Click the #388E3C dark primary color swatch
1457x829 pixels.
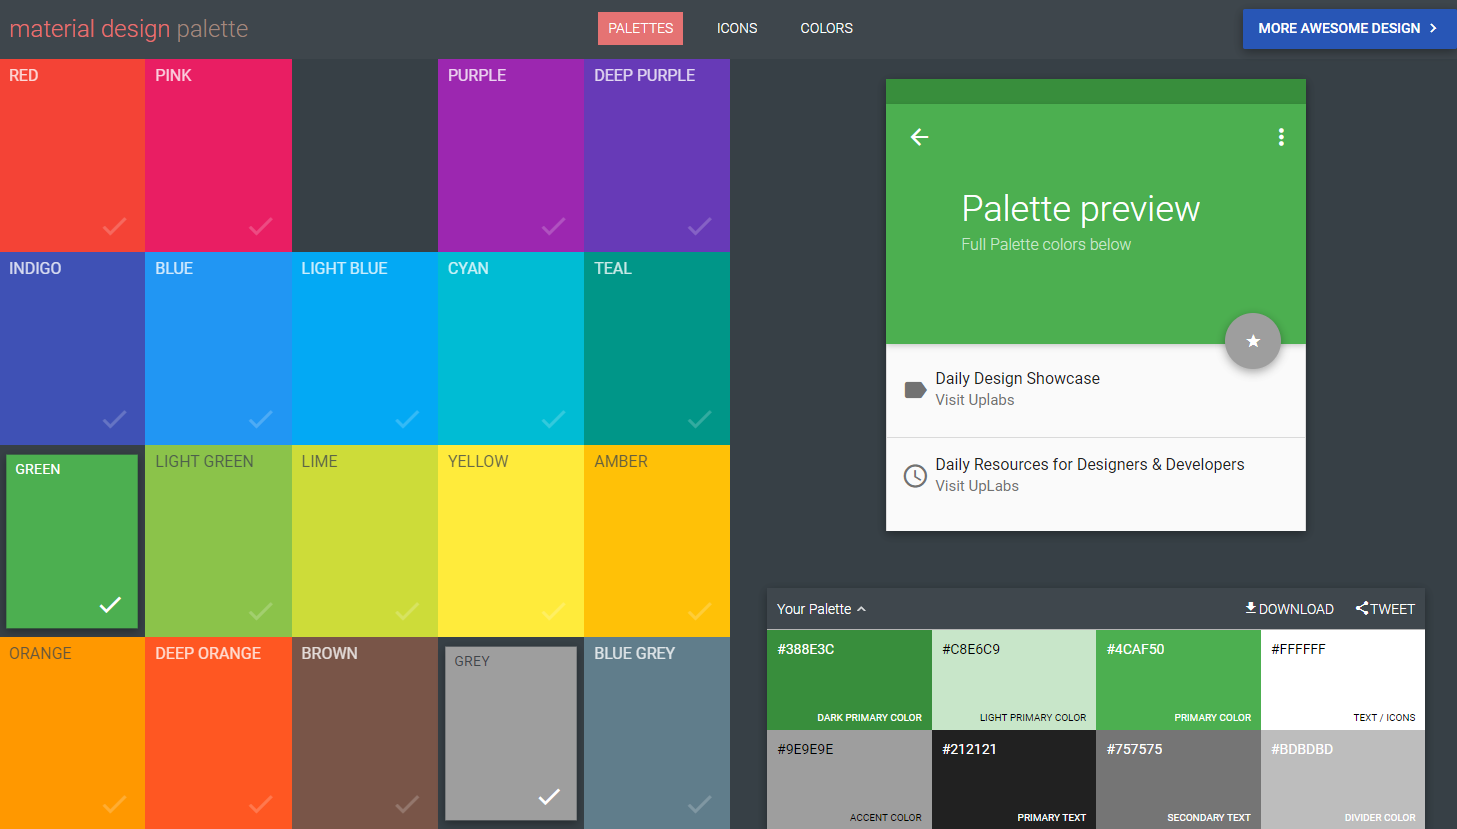[x=849, y=680]
